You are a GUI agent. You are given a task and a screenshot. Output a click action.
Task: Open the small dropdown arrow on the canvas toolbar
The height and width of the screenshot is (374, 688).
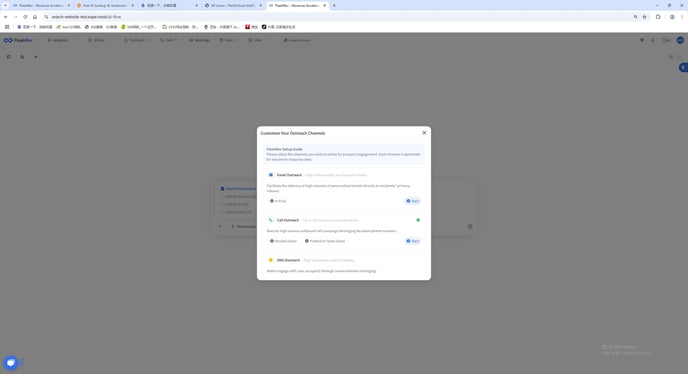click(x=36, y=57)
